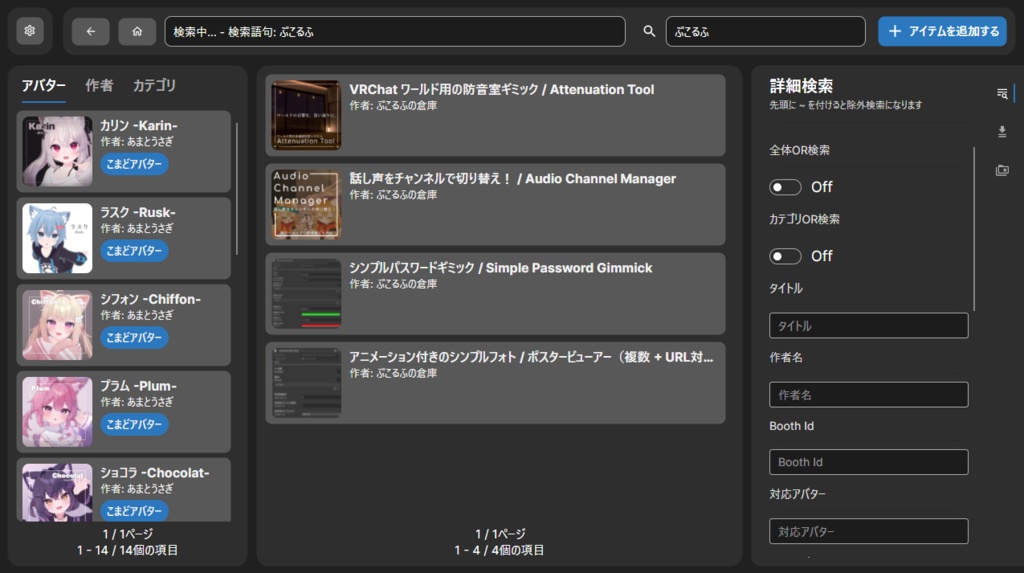Click こまどアバター tag under ラスク -Rusk-
Image resolution: width=1024 pixels, height=573 pixels.
pos(134,251)
